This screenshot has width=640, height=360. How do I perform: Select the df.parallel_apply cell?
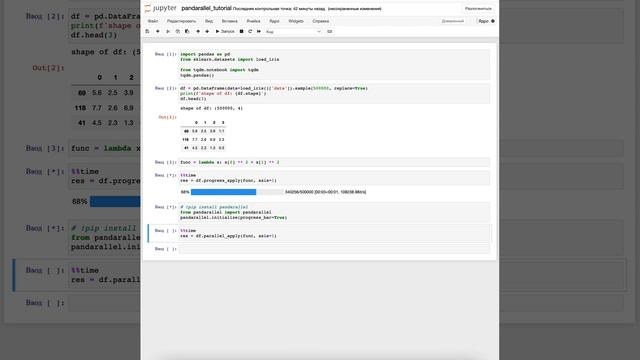coord(334,233)
